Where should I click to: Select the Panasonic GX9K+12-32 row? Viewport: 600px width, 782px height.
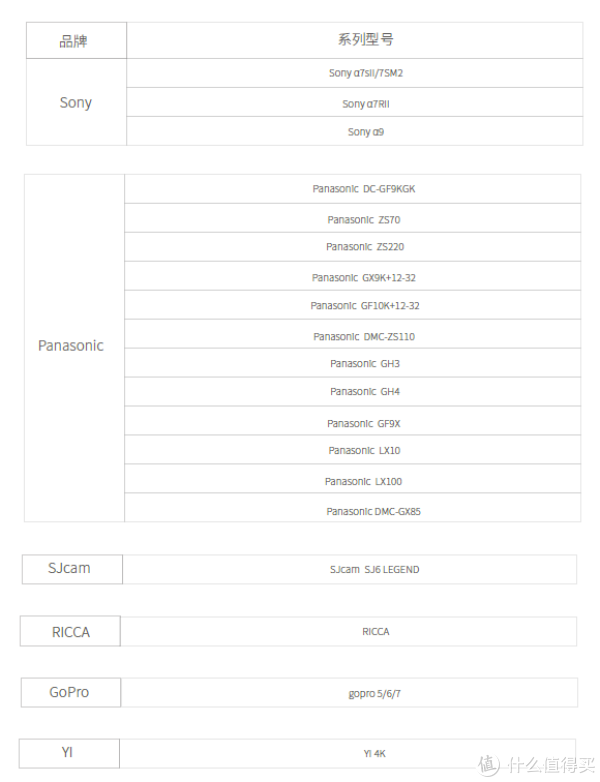click(x=353, y=276)
